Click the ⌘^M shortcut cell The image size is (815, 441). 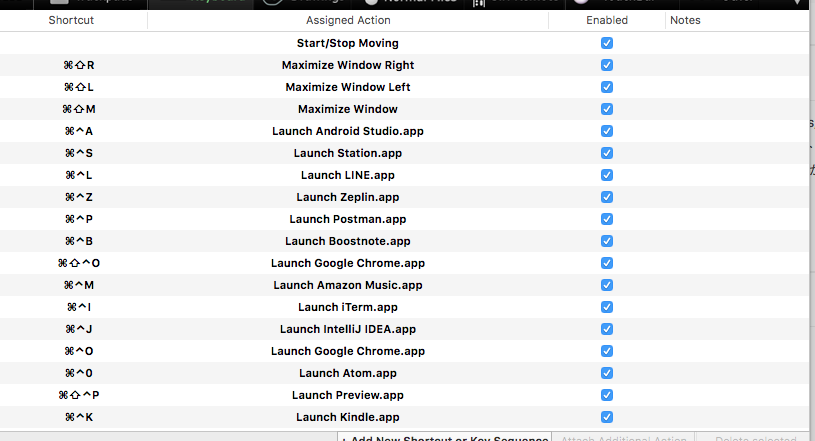point(79,285)
